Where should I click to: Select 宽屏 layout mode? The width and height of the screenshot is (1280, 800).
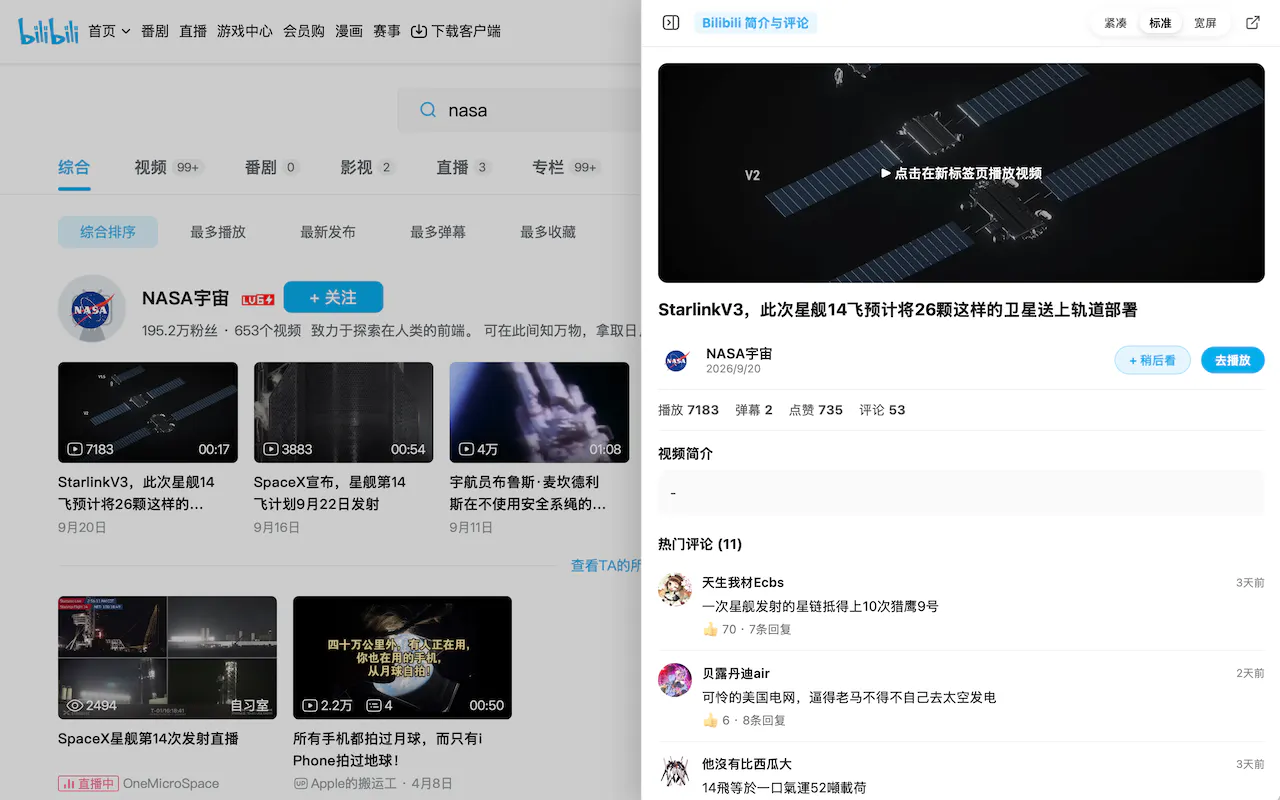click(x=1205, y=23)
